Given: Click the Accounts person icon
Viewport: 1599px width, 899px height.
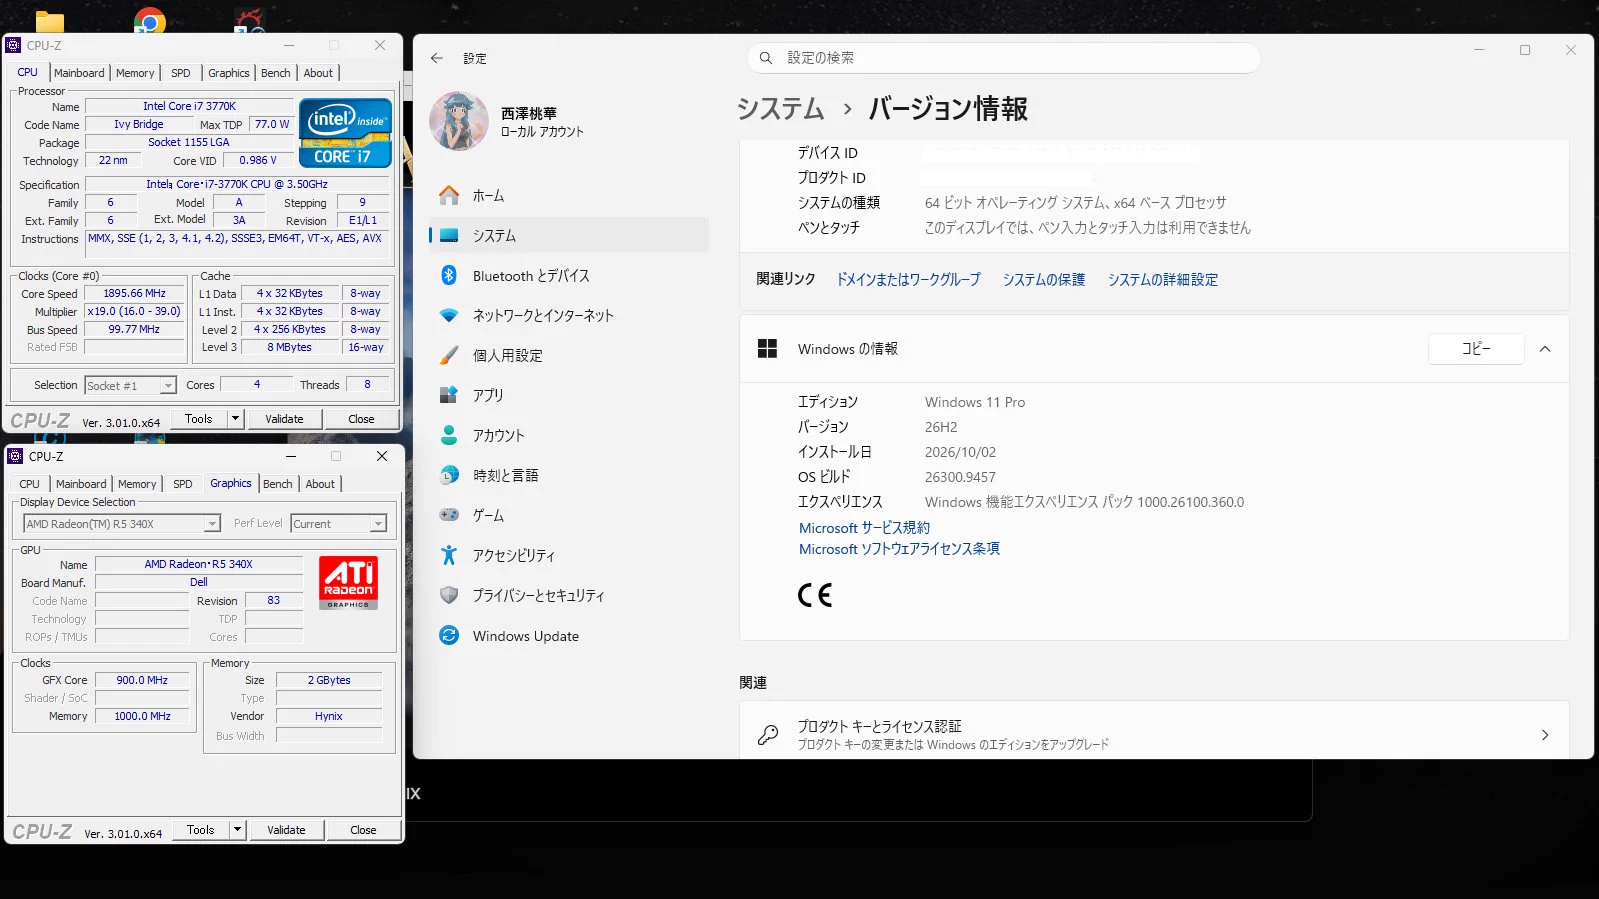Looking at the screenshot, I should tap(449, 435).
